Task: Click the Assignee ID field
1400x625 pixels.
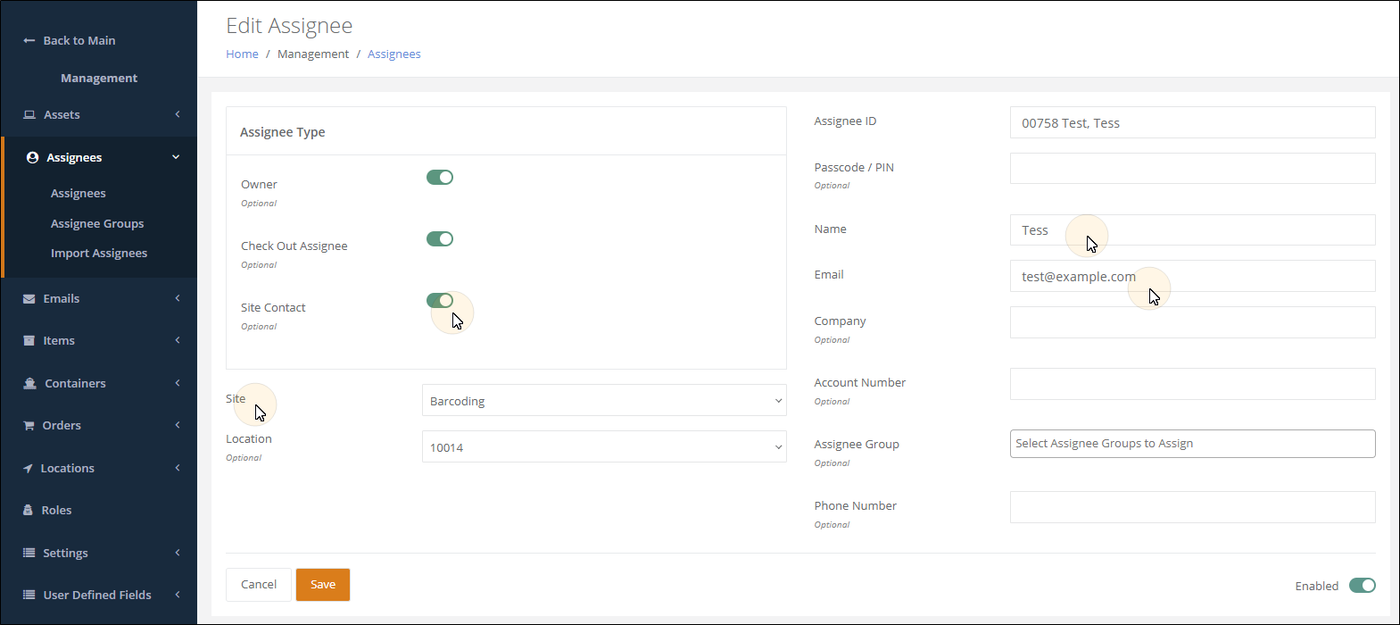Action: [x=1193, y=123]
